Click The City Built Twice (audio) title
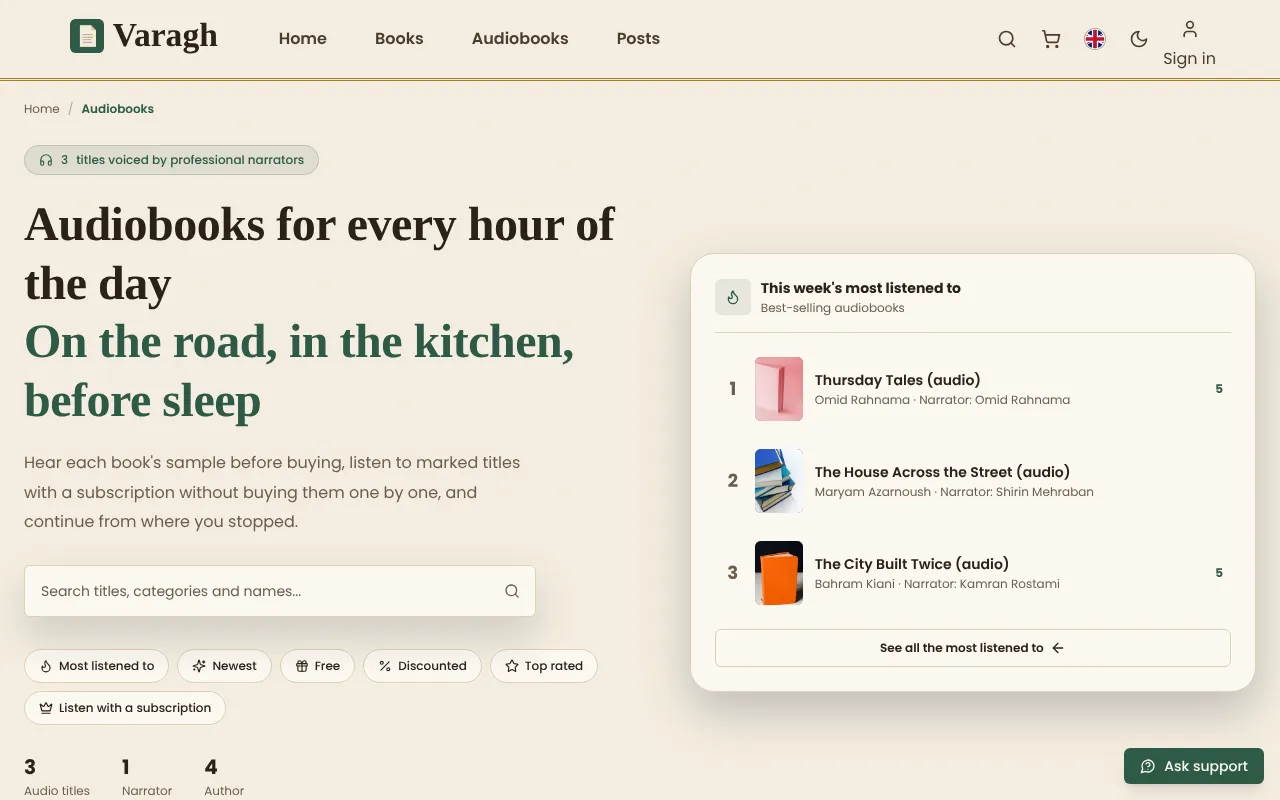 point(912,564)
